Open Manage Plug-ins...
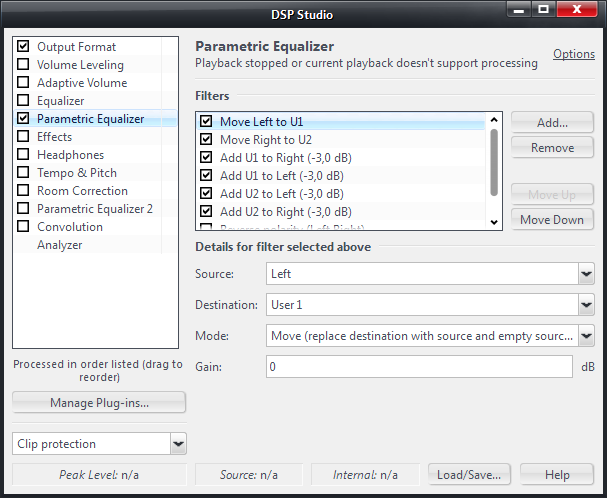The width and height of the screenshot is (607, 498). [99, 403]
